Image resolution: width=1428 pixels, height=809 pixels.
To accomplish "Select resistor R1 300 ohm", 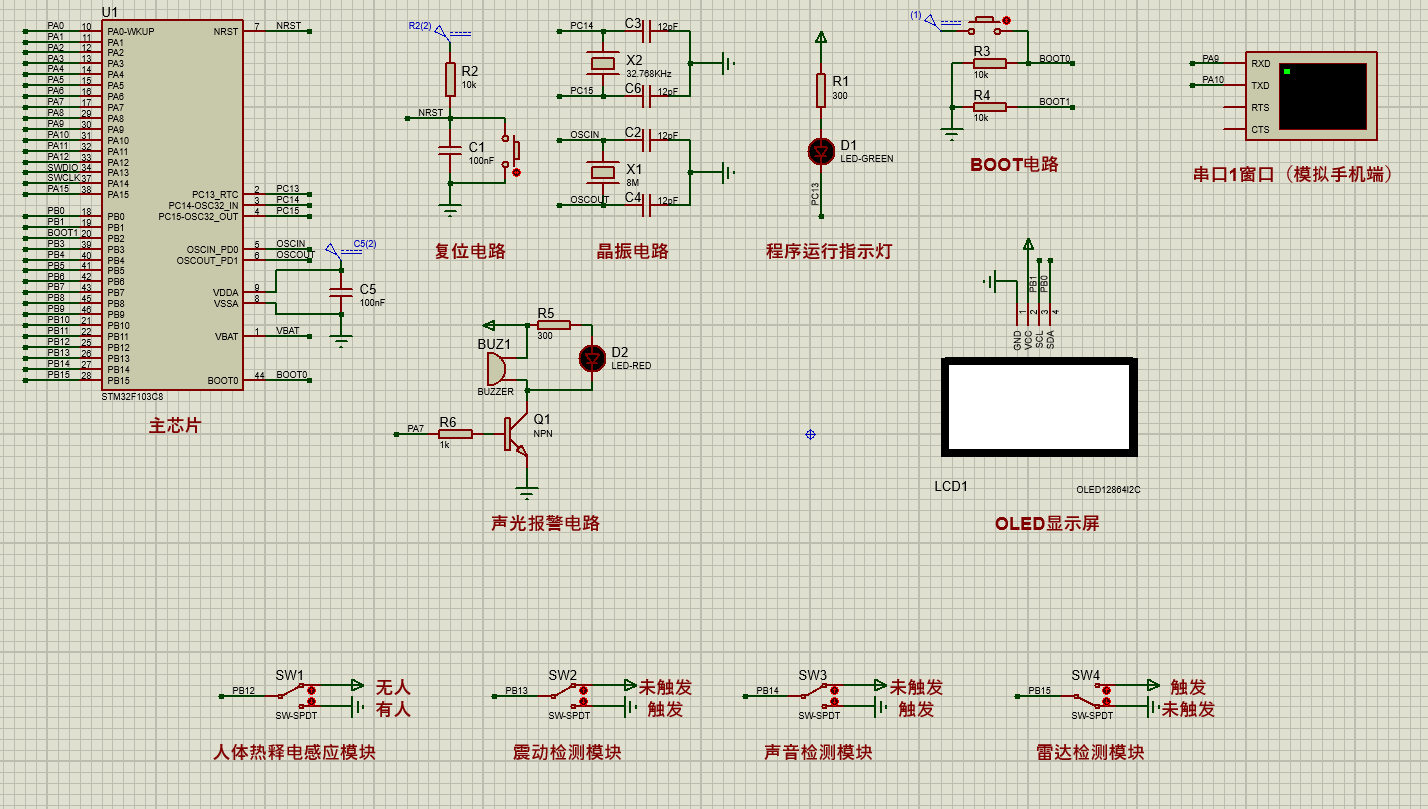I will click(821, 90).
